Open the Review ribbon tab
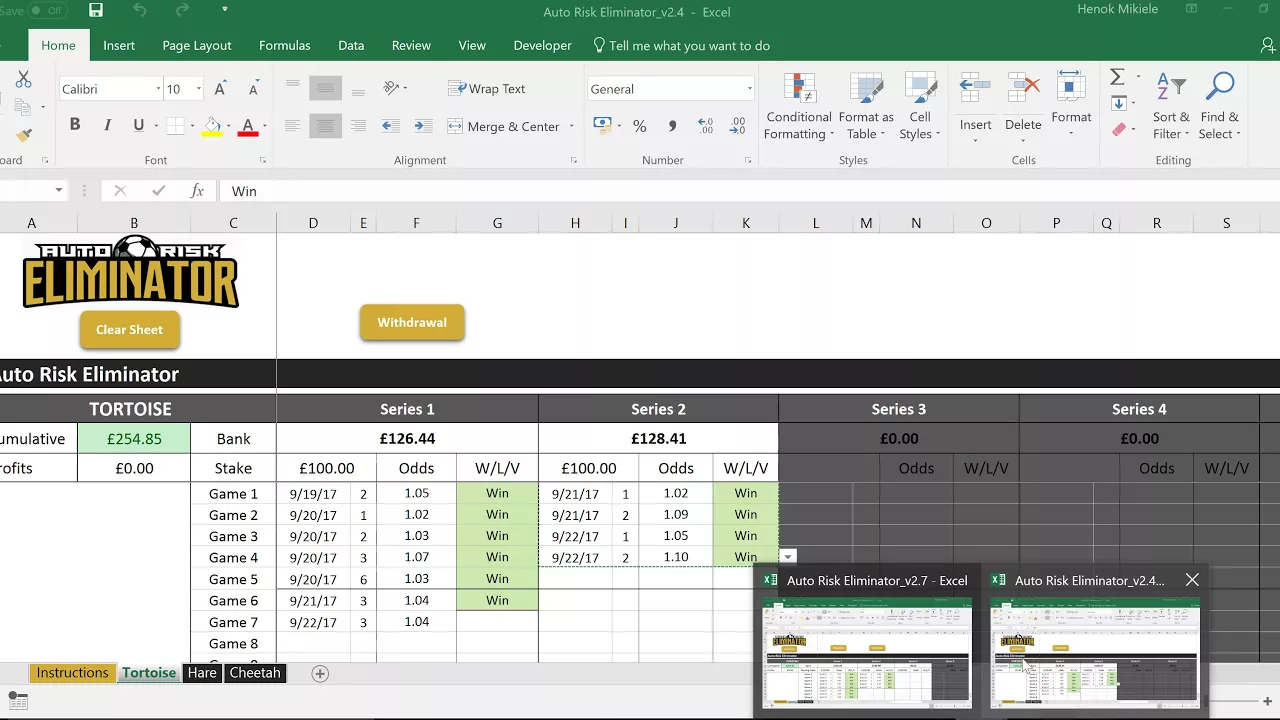 (411, 46)
